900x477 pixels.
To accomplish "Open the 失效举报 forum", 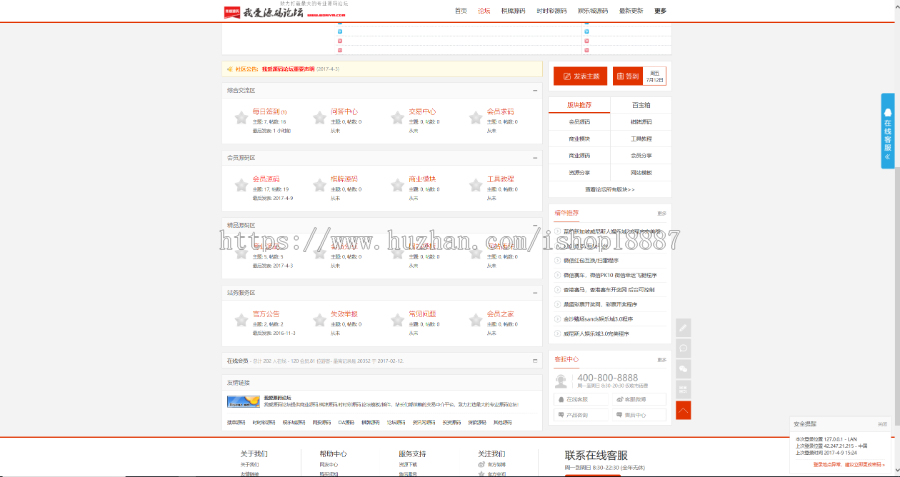I will (344, 314).
